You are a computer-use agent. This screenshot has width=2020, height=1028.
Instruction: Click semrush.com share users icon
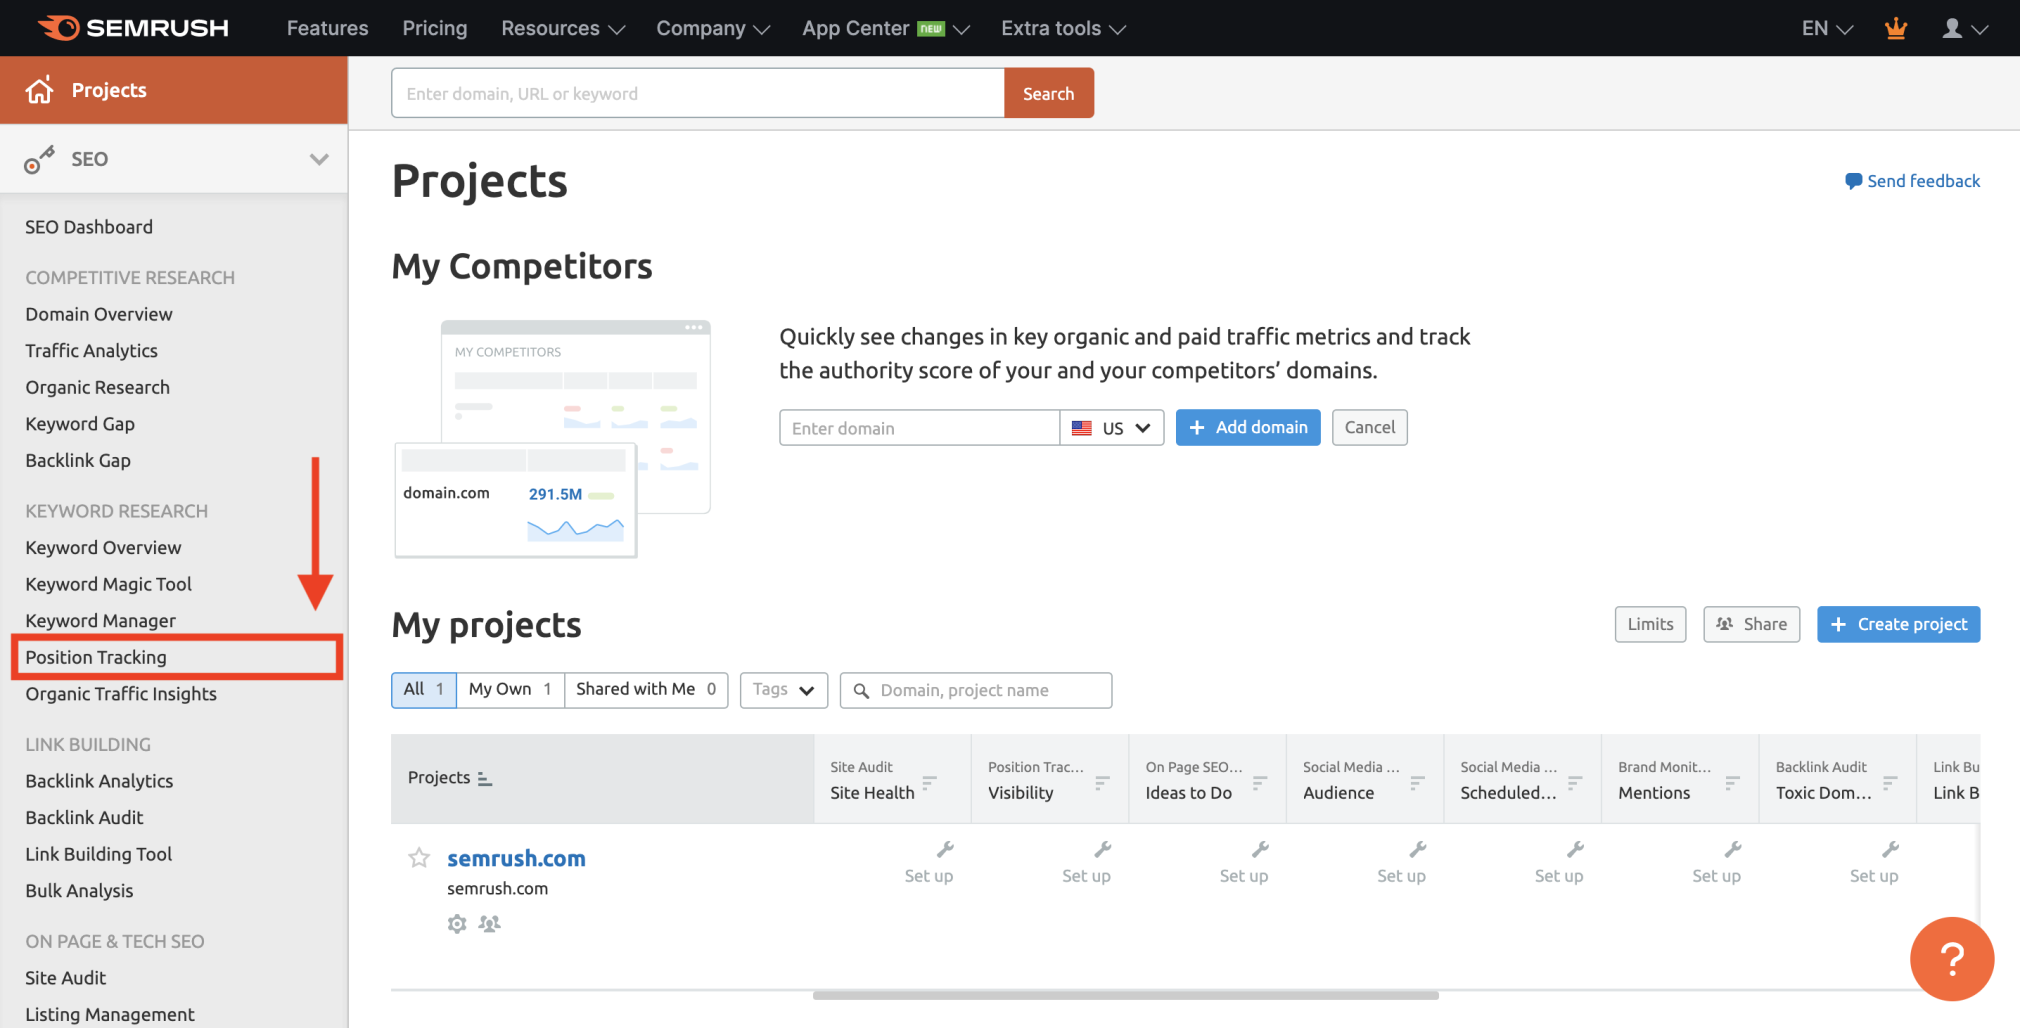click(489, 924)
